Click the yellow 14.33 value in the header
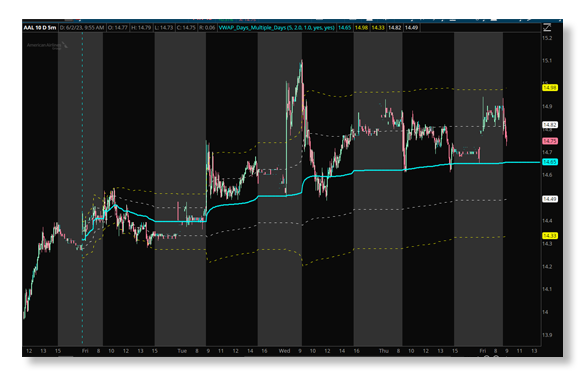585x375 pixels. pyautogui.click(x=378, y=28)
